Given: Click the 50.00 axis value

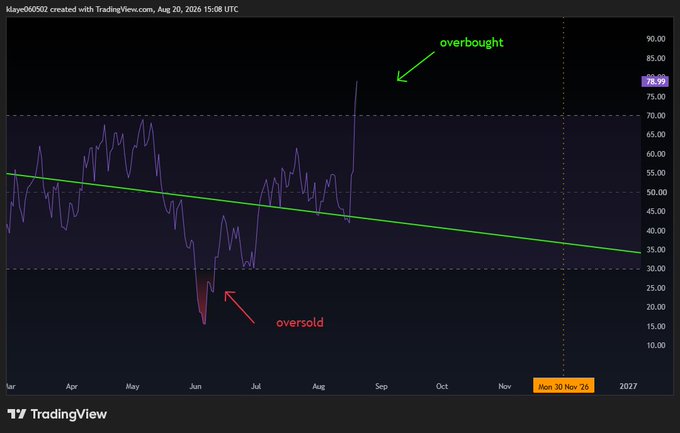Looking at the screenshot, I should (656, 192).
